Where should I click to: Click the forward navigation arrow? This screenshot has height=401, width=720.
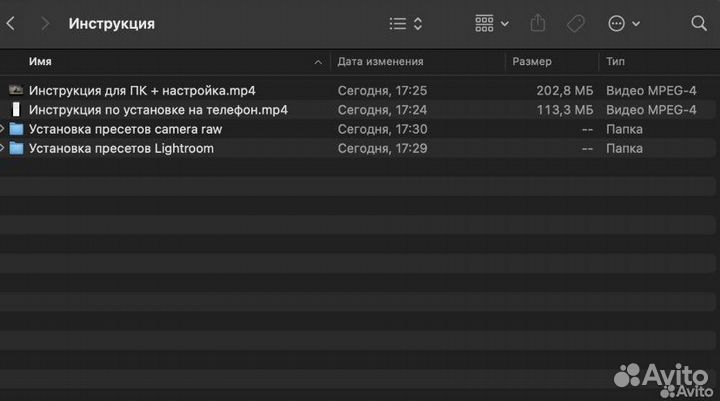pyautogui.click(x=44, y=23)
